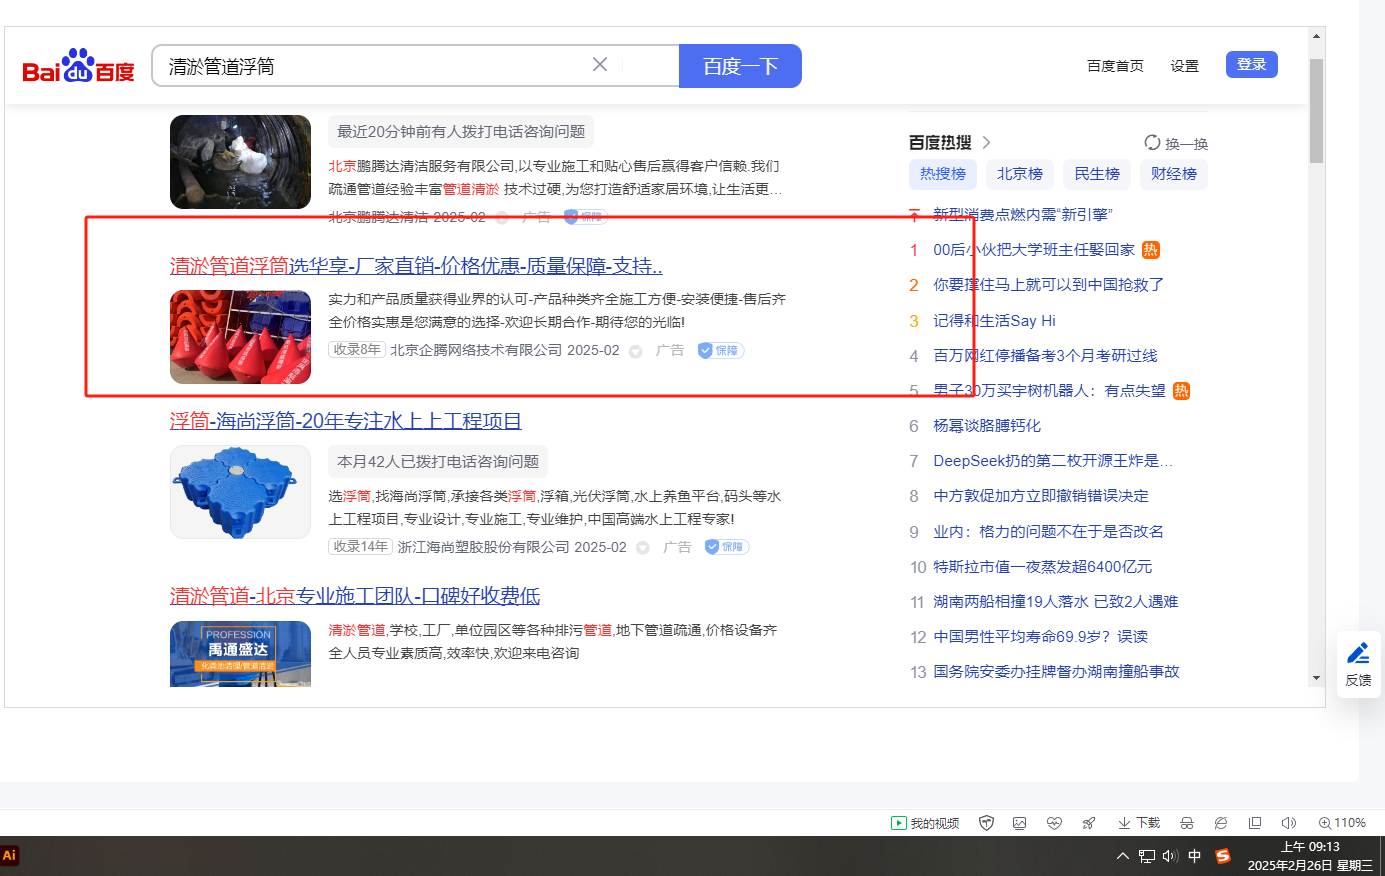Clear the search box with the X icon
The height and width of the screenshot is (876, 1385).
click(x=600, y=65)
